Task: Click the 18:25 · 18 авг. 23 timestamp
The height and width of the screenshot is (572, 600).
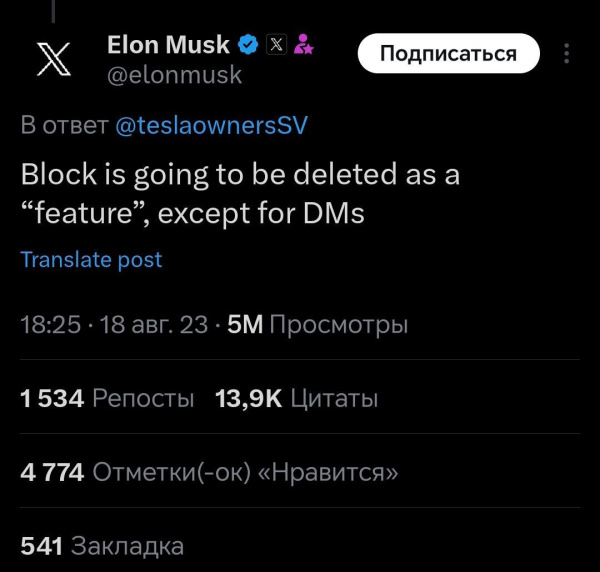Action: [114, 325]
